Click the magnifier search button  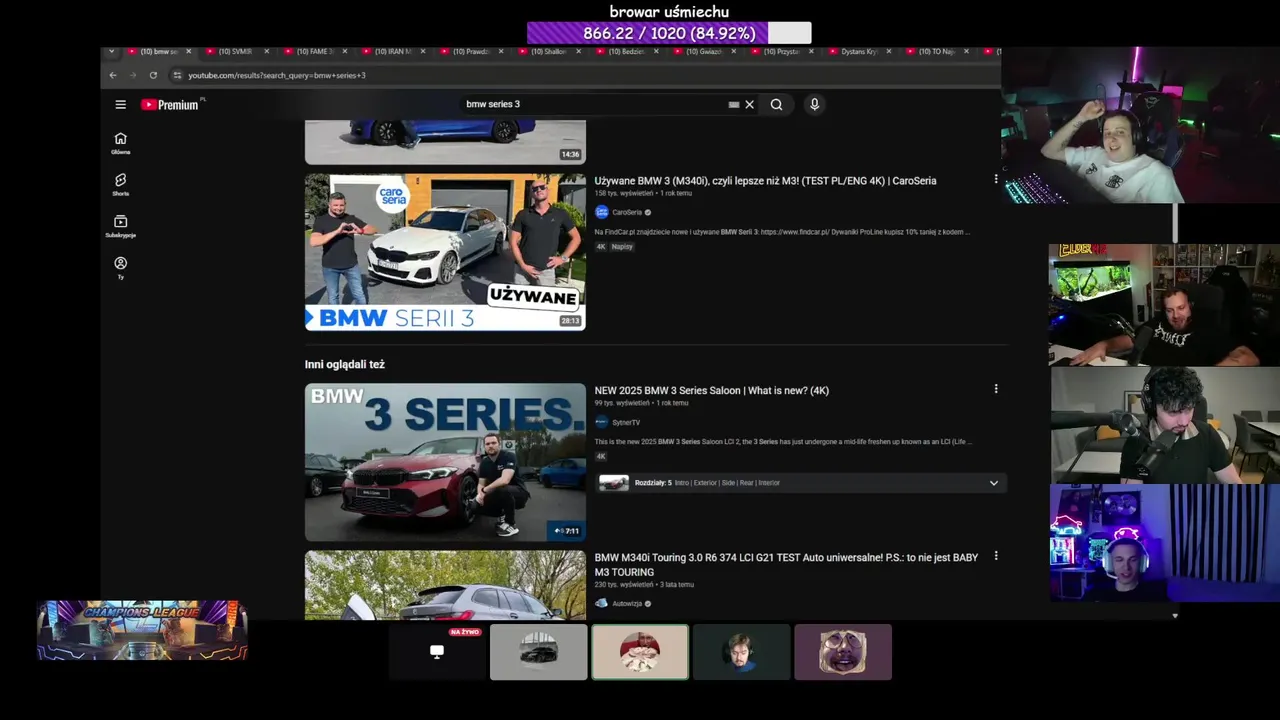(776, 104)
